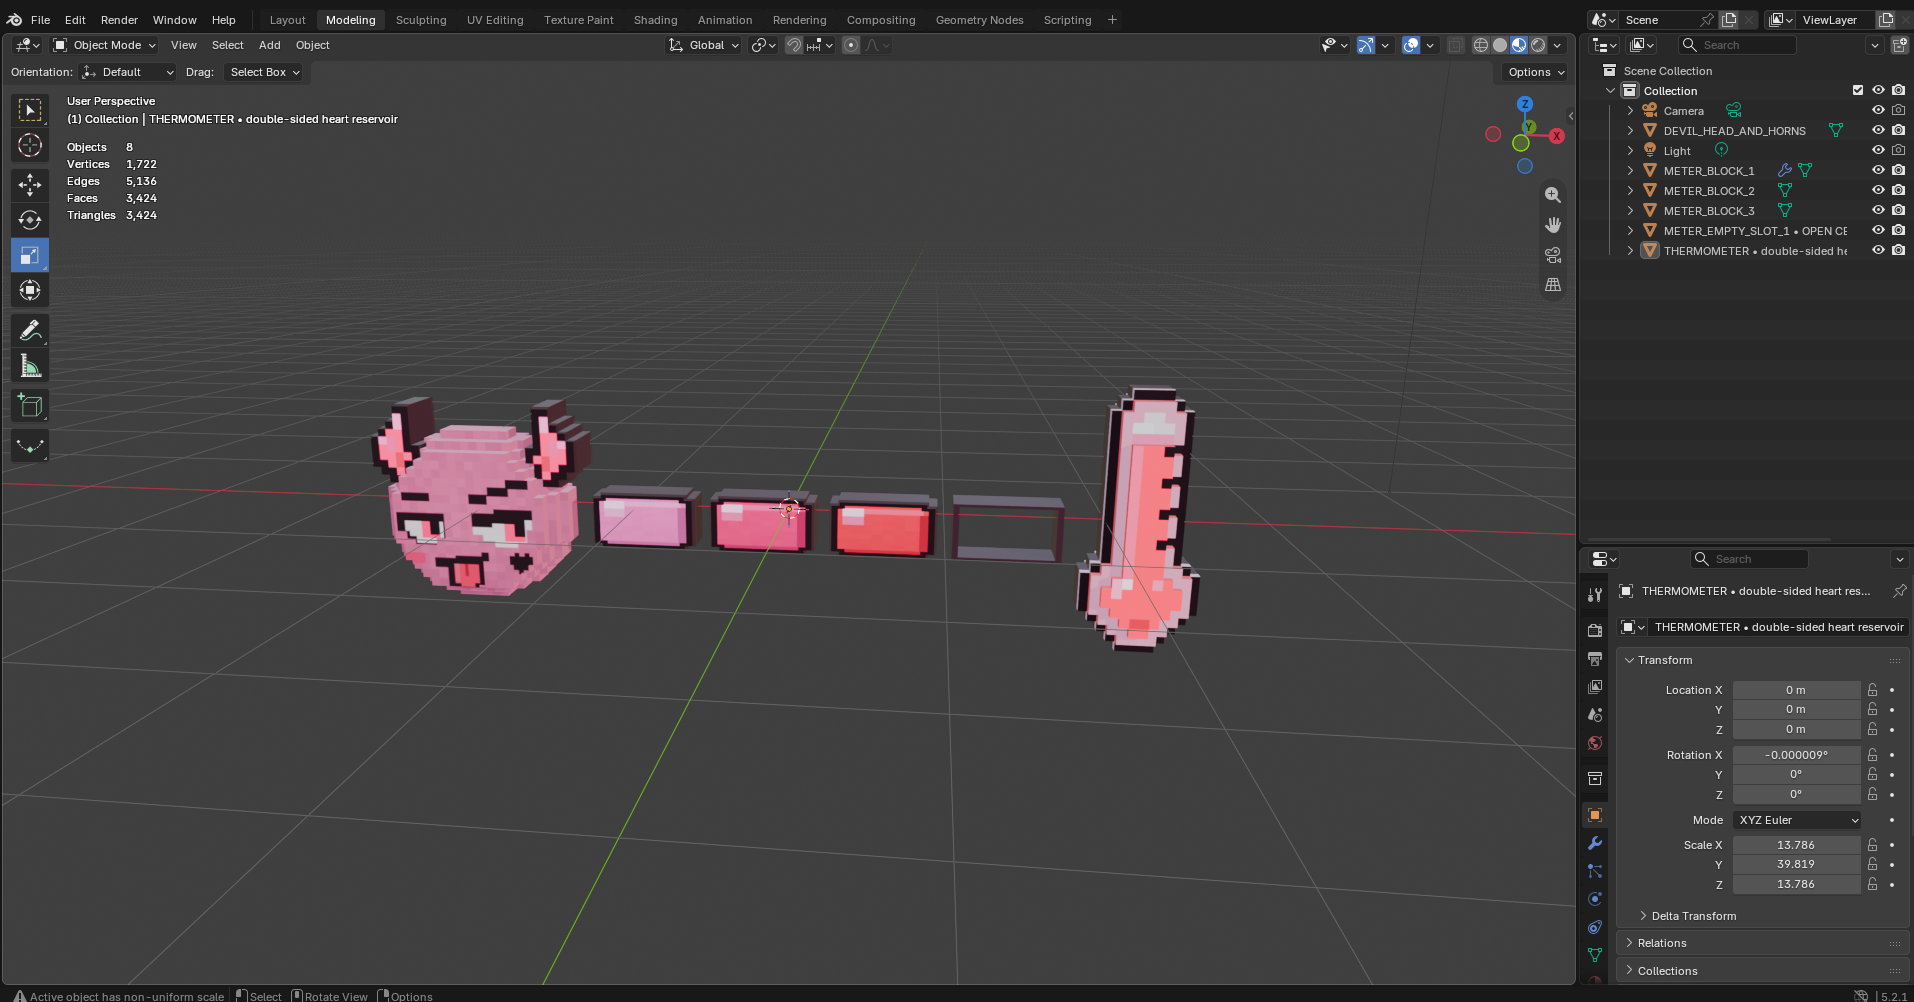Image resolution: width=1914 pixels, height=1002 pixels.
Task: Open the Object Mode dropdown
Action: point(105,45)
